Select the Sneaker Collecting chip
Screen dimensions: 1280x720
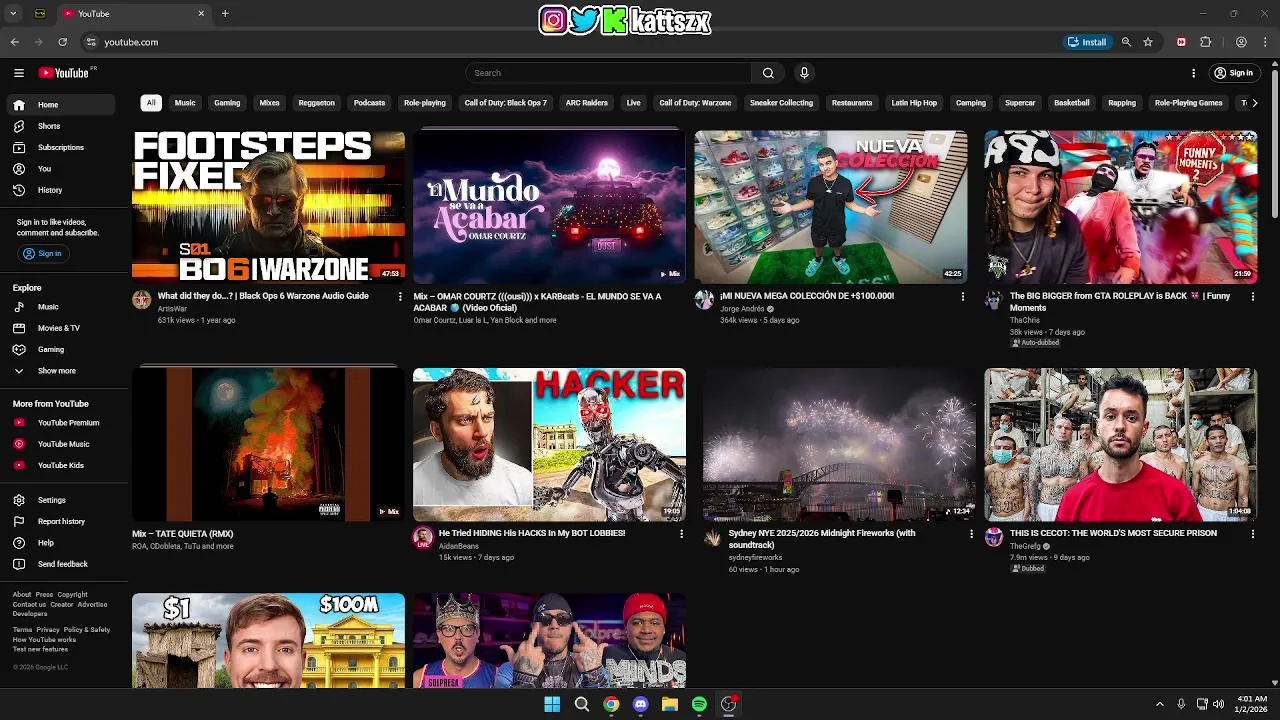click(781, 103)
